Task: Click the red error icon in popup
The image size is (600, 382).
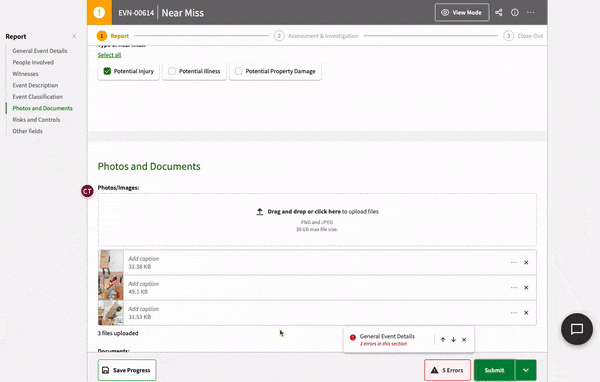Action: tap(353, 337)
